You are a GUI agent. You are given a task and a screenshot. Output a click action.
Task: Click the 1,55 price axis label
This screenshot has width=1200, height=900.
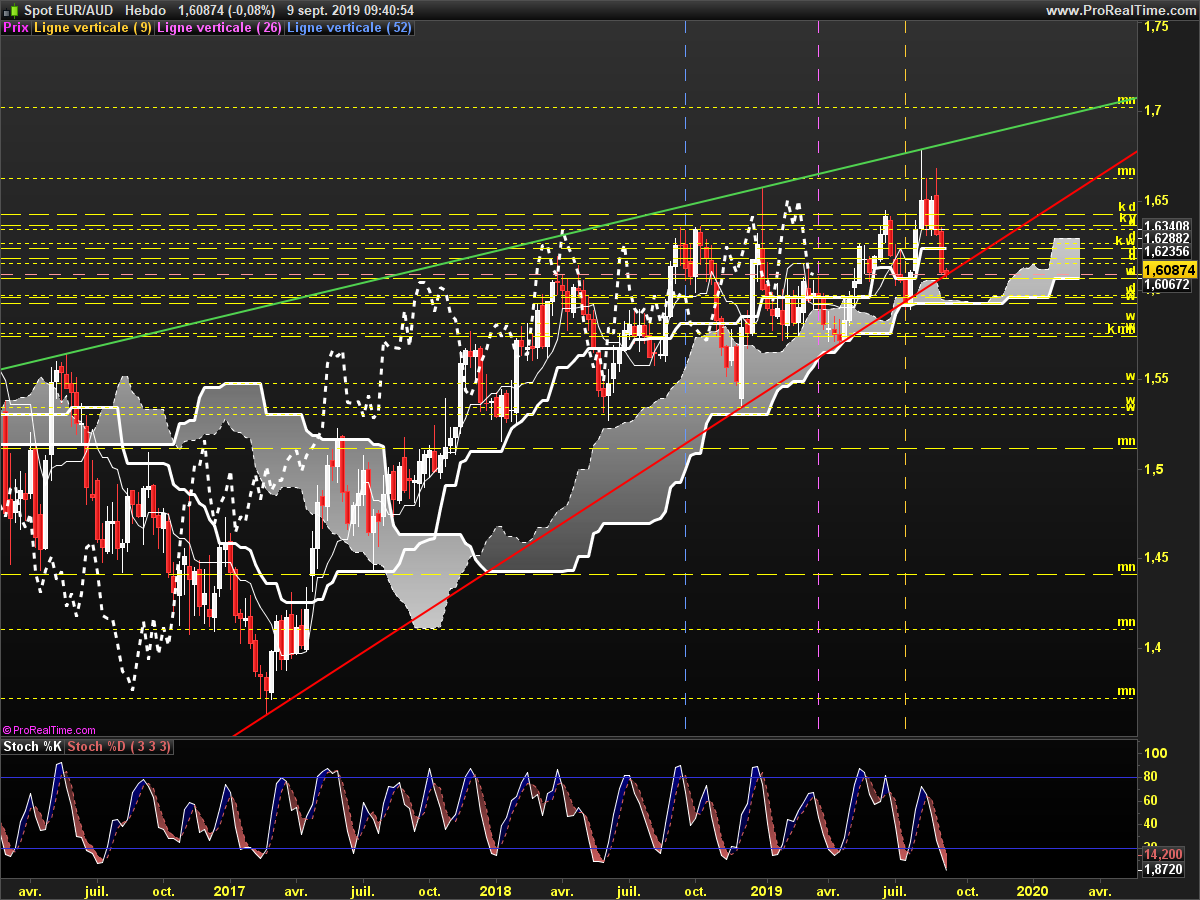(x=1155, y=379)
